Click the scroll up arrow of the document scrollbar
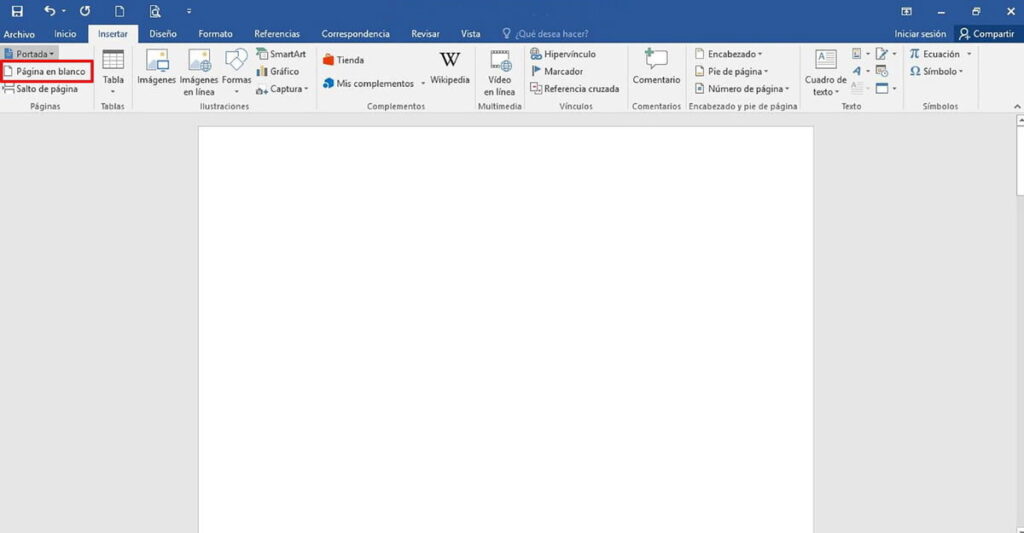The width and height of the screenshot is (1024, 533). click(1020, 120)
